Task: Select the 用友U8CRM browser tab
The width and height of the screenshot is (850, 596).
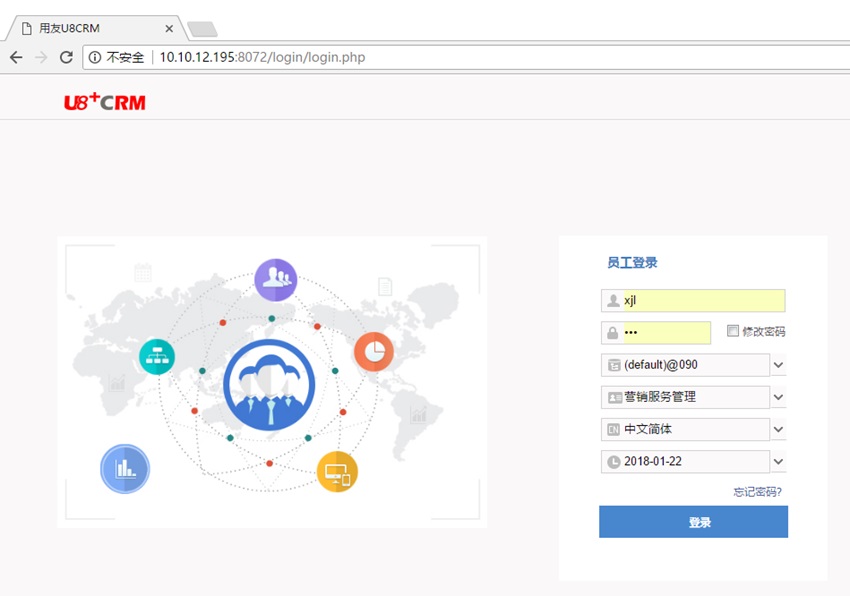Action: point(96,28)
